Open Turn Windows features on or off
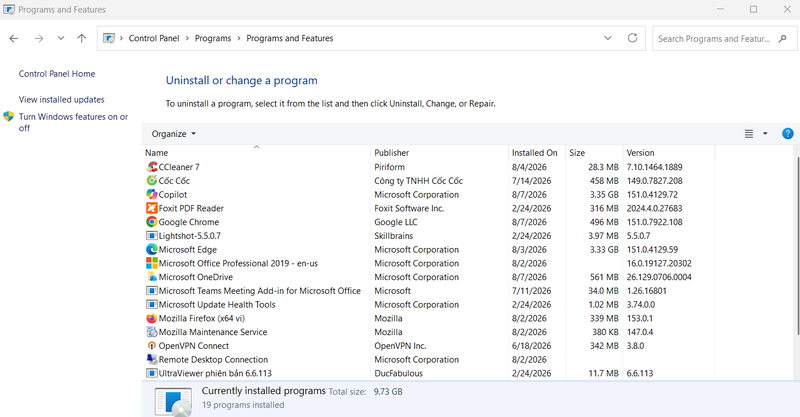Viewport: 800px width, 417px height. pyautogui.click(x=73, y=122)
